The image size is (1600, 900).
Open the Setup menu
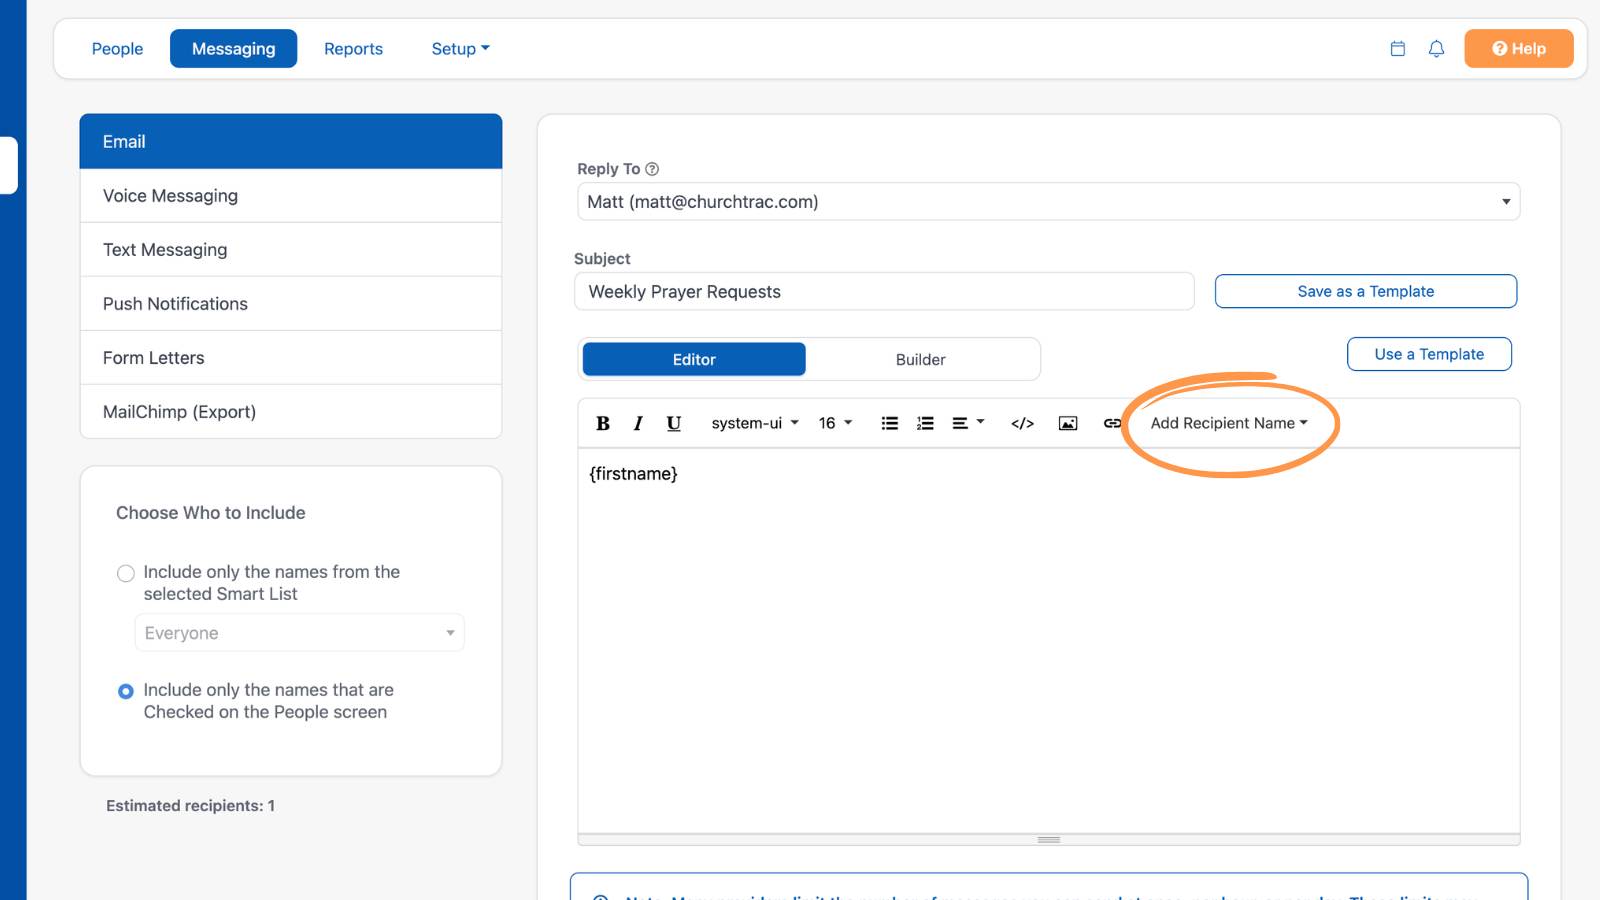(x=460, y=48)
